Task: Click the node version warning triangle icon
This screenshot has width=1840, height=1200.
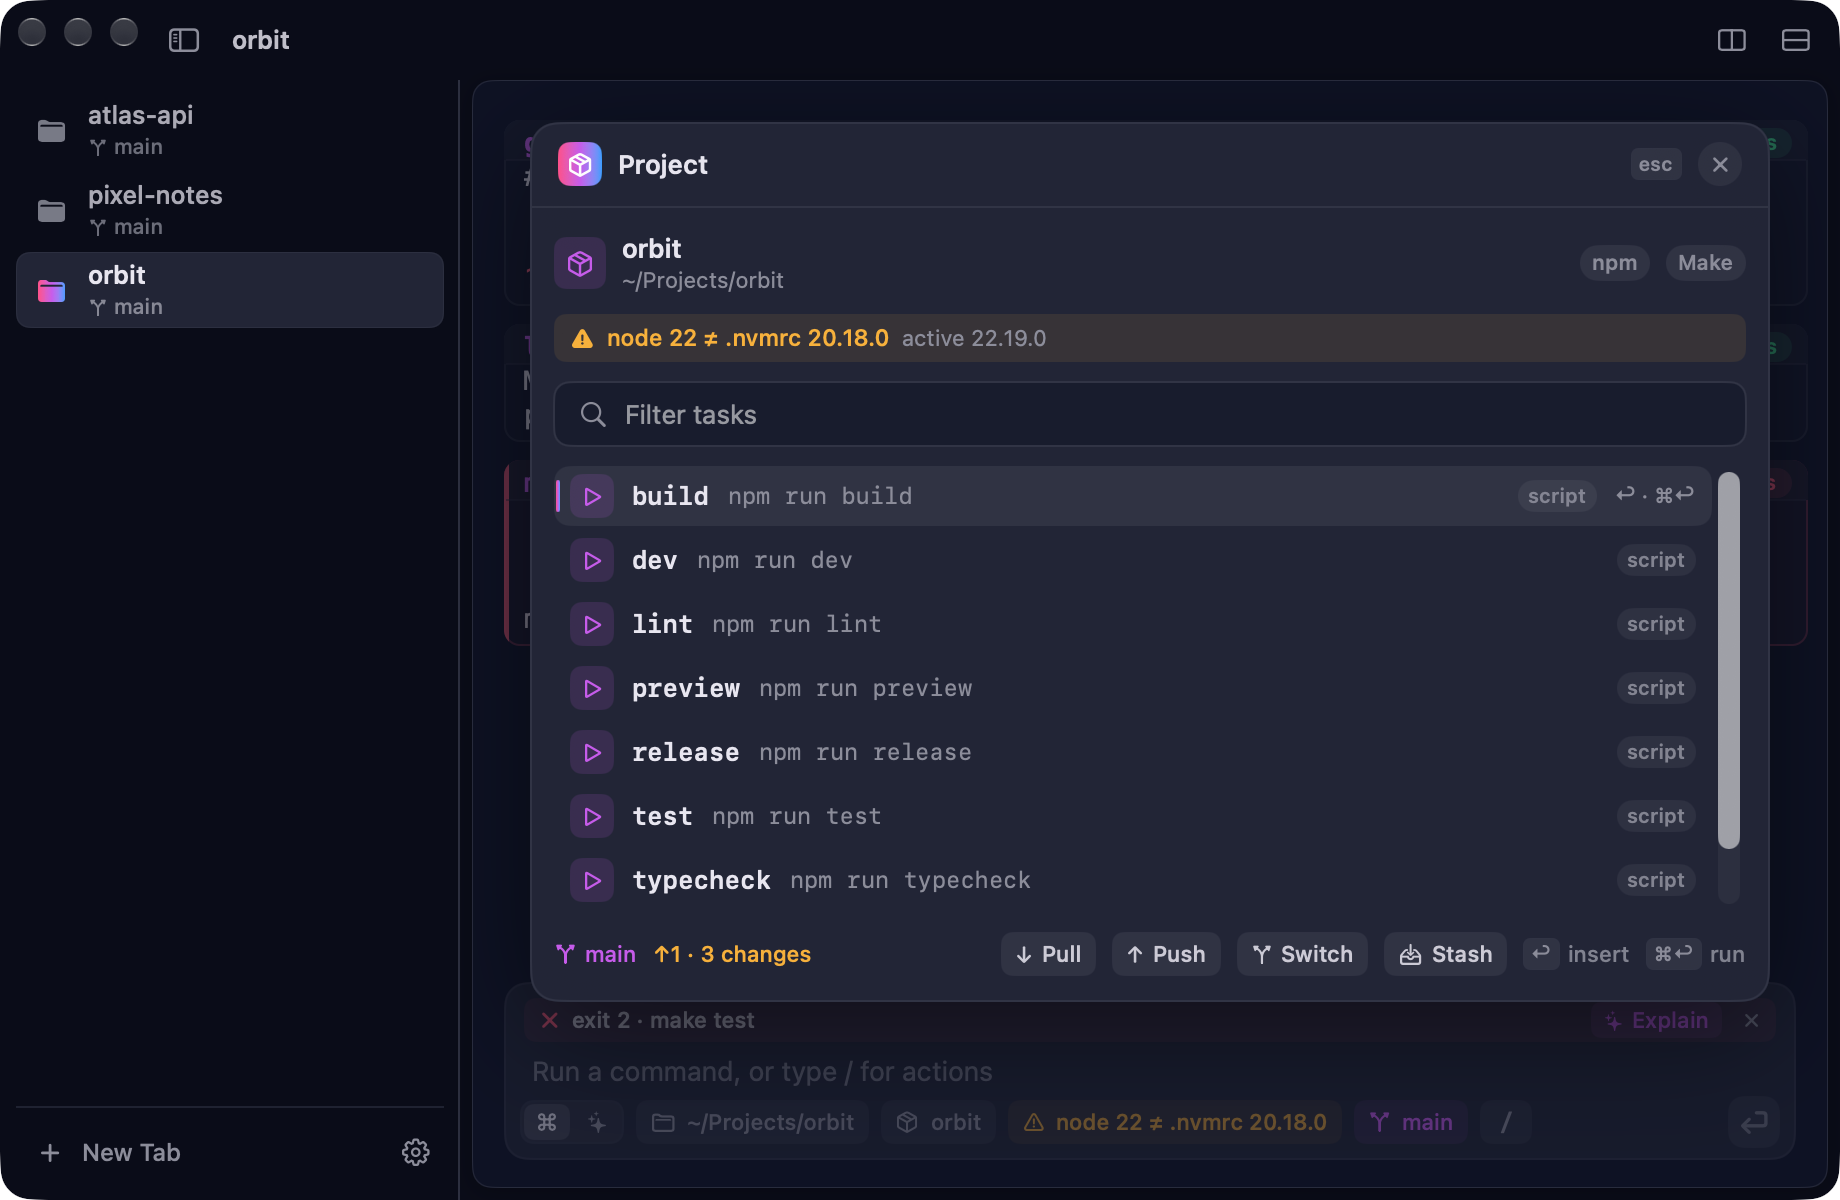Action: 582,339
